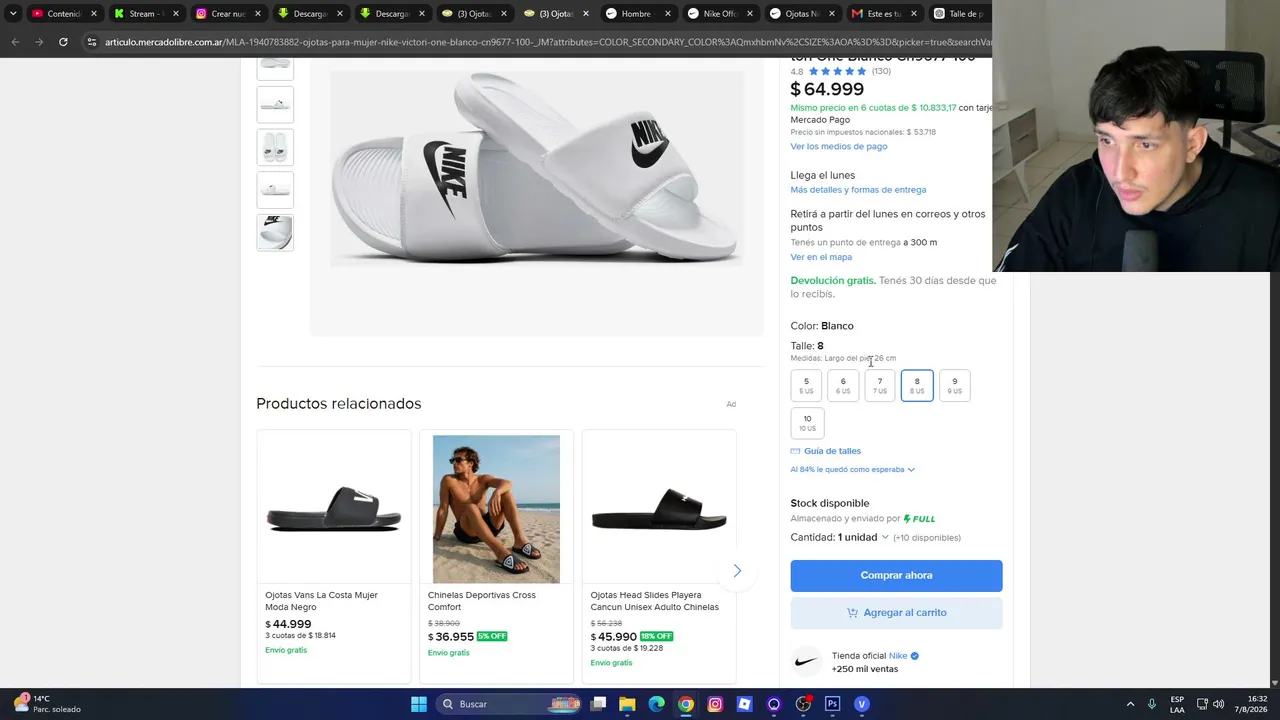Open the tab list dropdown arrow in Chrome
Viewport: 1280px width, 720px height.
[13, 13]
